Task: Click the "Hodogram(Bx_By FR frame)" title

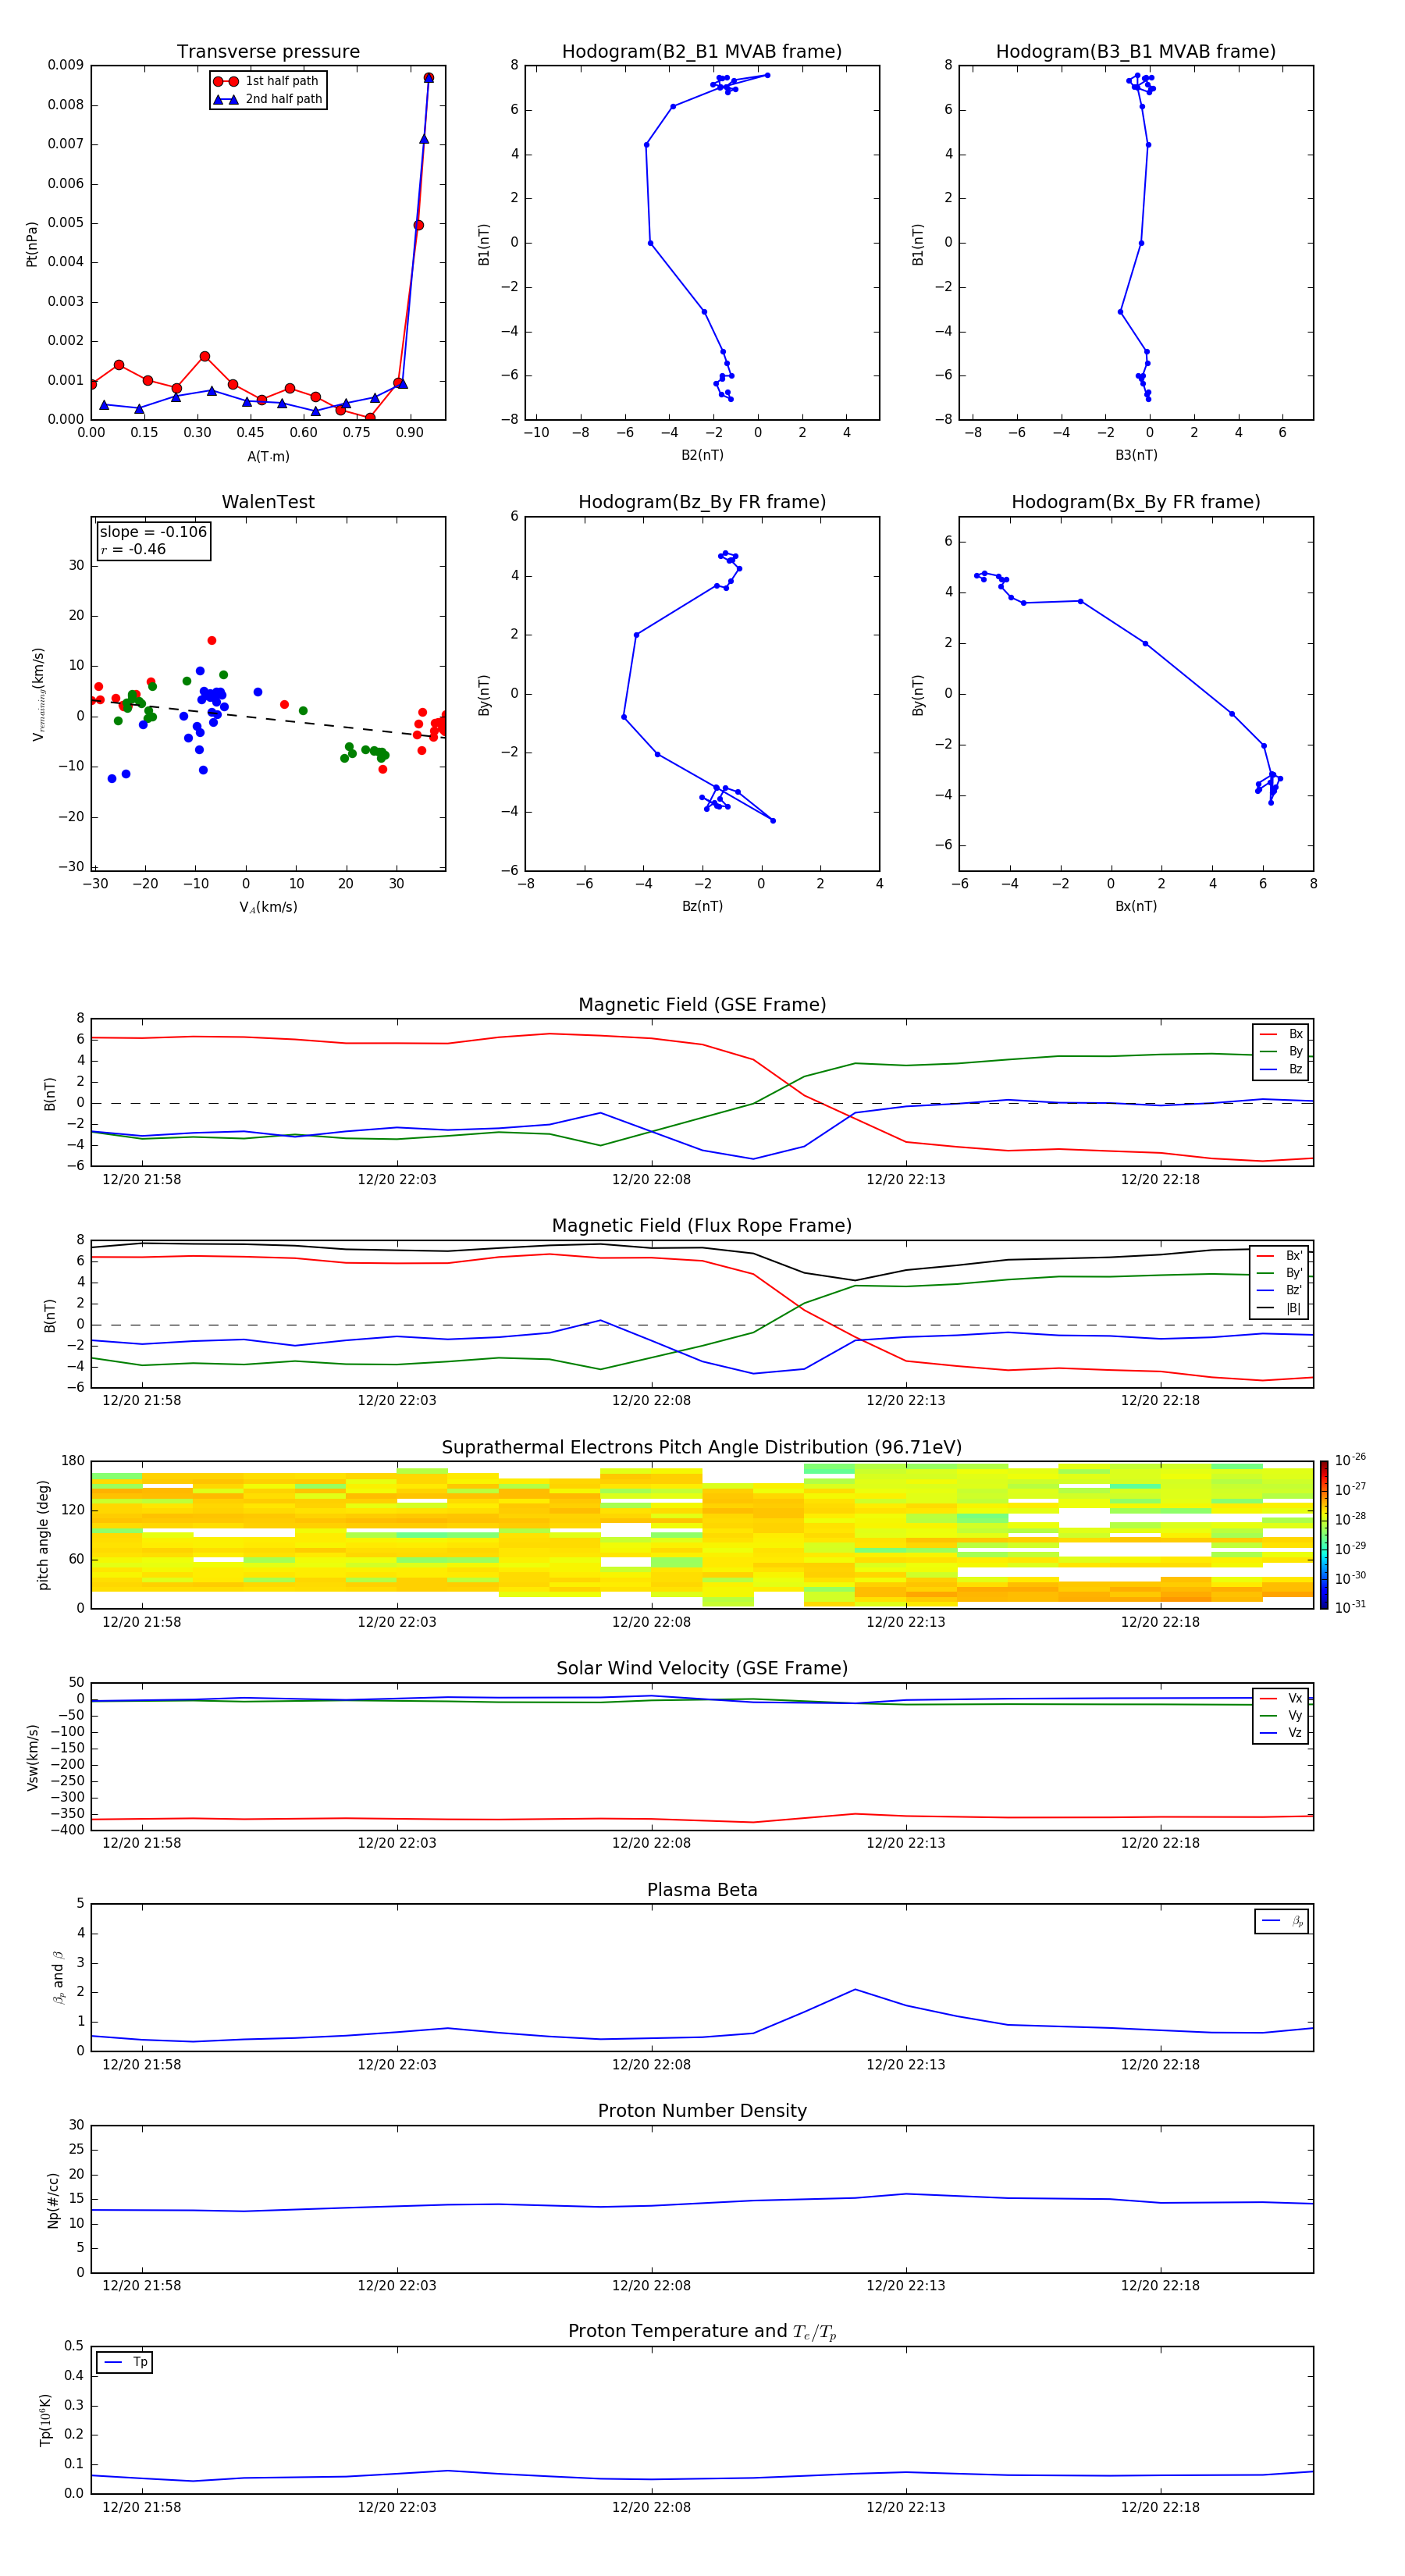Action: [x=1136, y=502]
